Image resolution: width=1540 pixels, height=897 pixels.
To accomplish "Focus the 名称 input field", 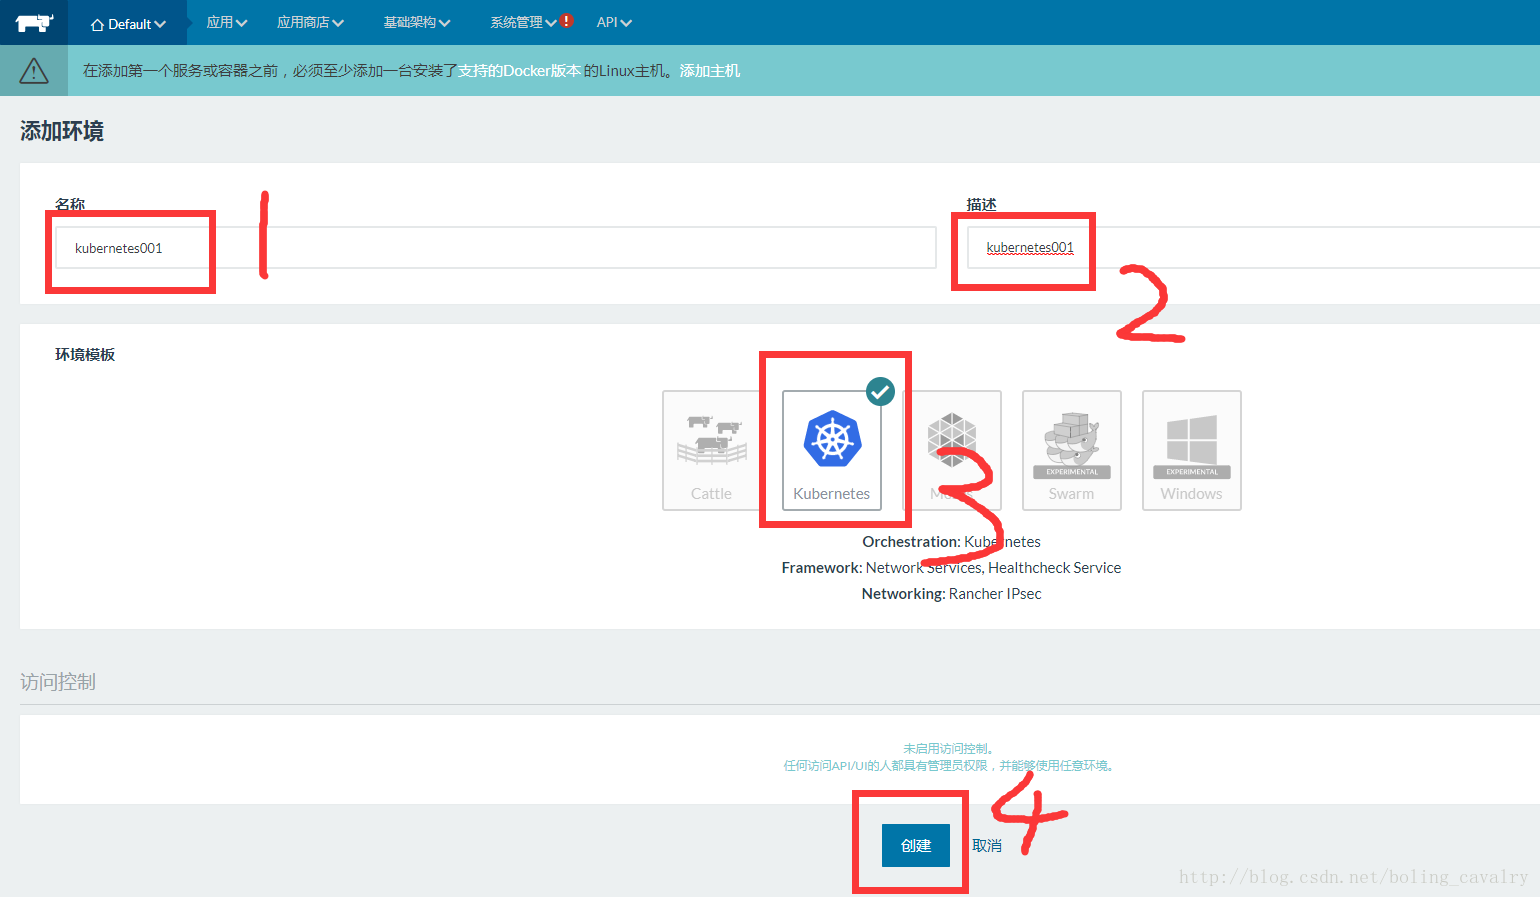I will click(495, 248).
